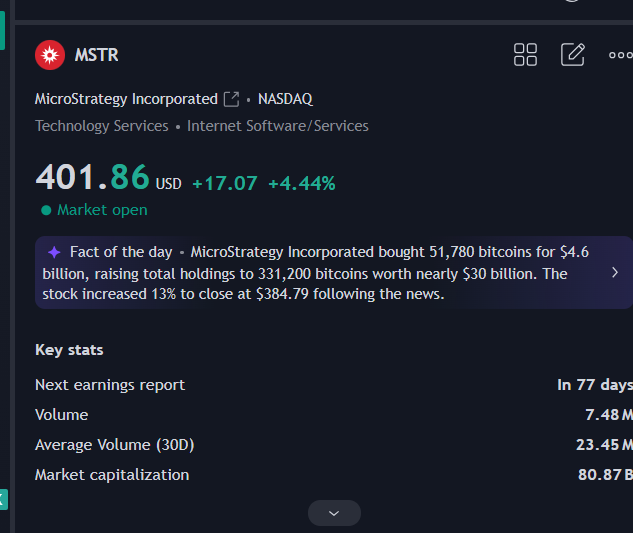Open the Technology Services sector link
The image size is (633, 533).
pyautogui.click(x=102, y=126)
